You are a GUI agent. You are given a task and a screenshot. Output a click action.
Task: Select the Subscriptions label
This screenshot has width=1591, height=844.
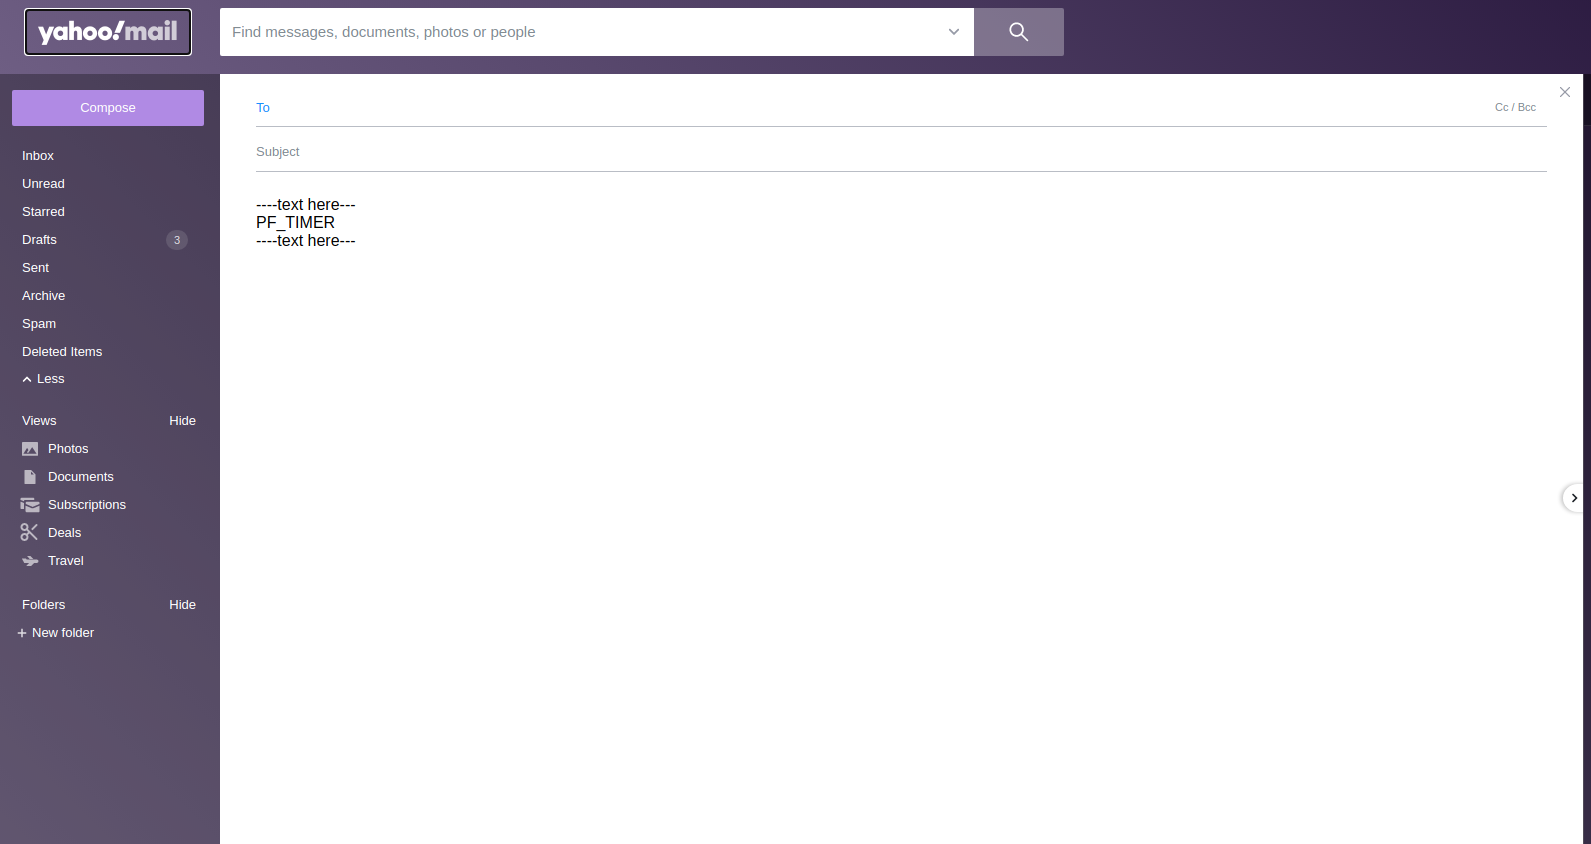click(87, 505)
